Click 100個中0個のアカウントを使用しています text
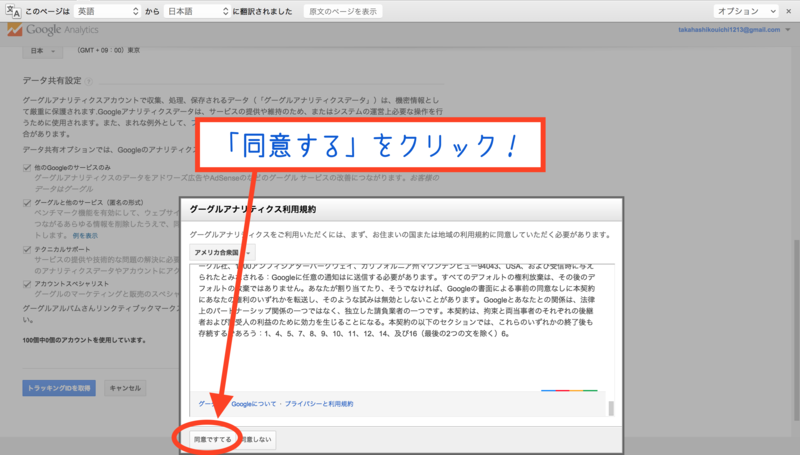 pos(84,340)
